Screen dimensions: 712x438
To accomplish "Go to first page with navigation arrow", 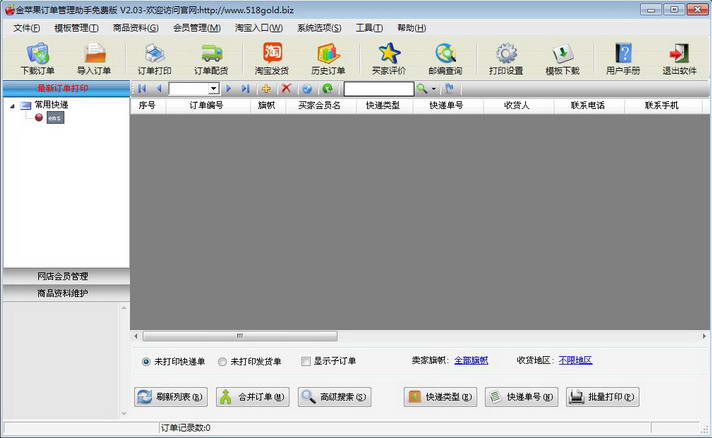I will pyautogui.click(x=142, y=89).
